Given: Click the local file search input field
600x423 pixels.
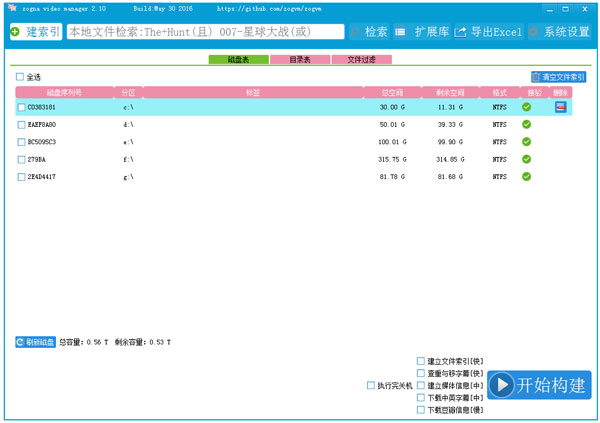Looking at the screenshot, I should pyautogui.click(x=205, y=32).
